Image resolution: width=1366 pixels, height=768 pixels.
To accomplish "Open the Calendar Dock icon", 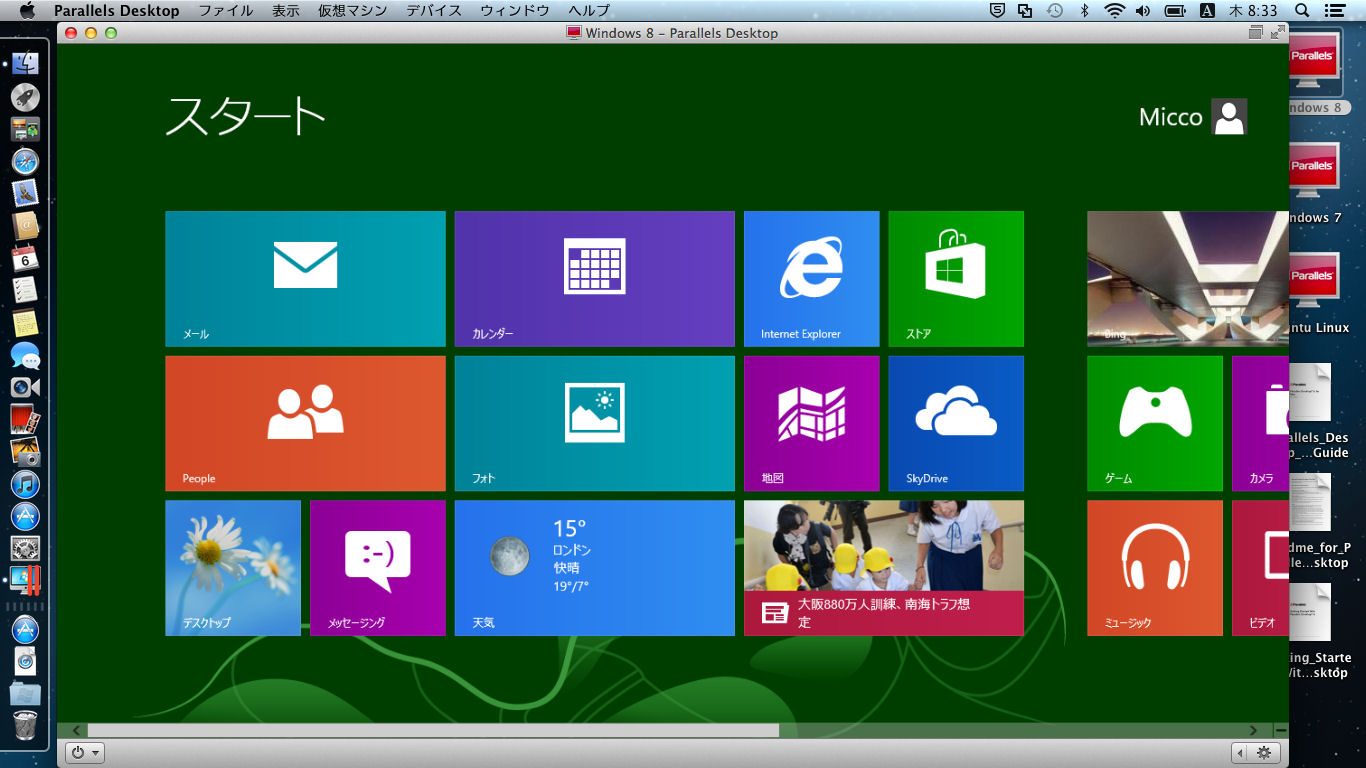I will point(25,258).
